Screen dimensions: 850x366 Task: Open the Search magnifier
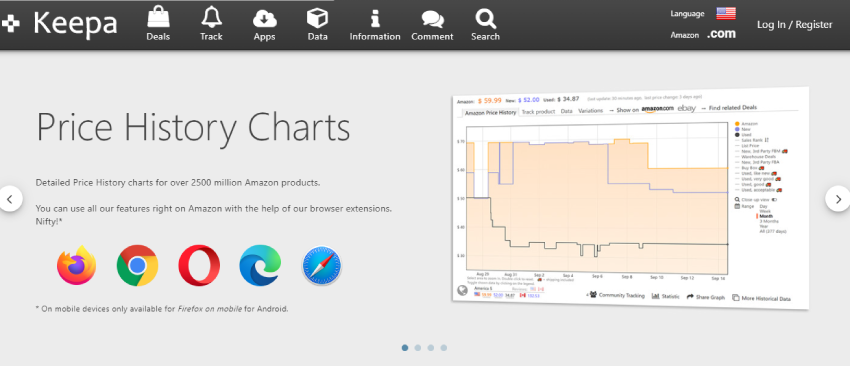pyautogui.click(x=485, y=24)
